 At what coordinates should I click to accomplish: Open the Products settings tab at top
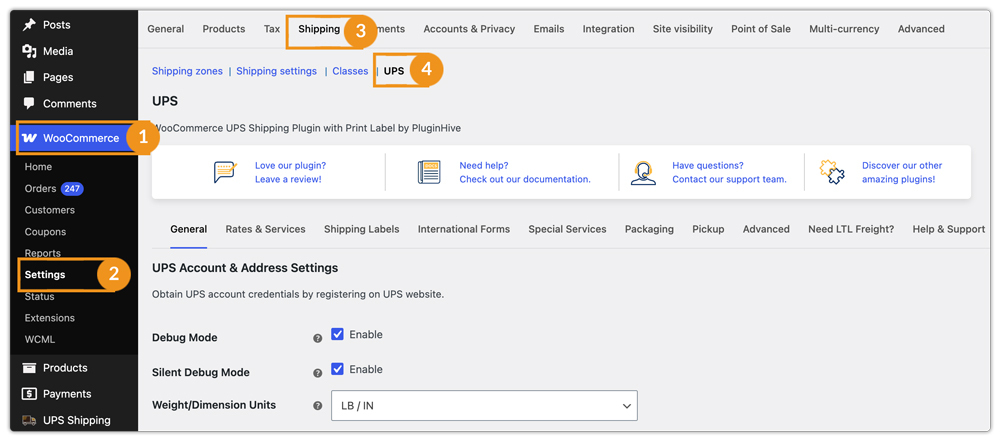point(224,29)
